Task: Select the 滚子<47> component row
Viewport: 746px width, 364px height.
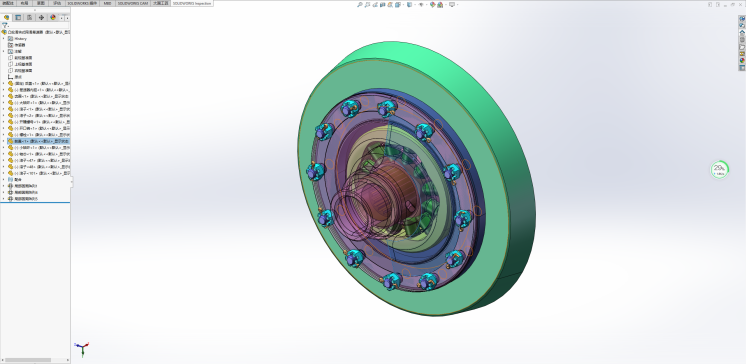Action: (38, 160)
